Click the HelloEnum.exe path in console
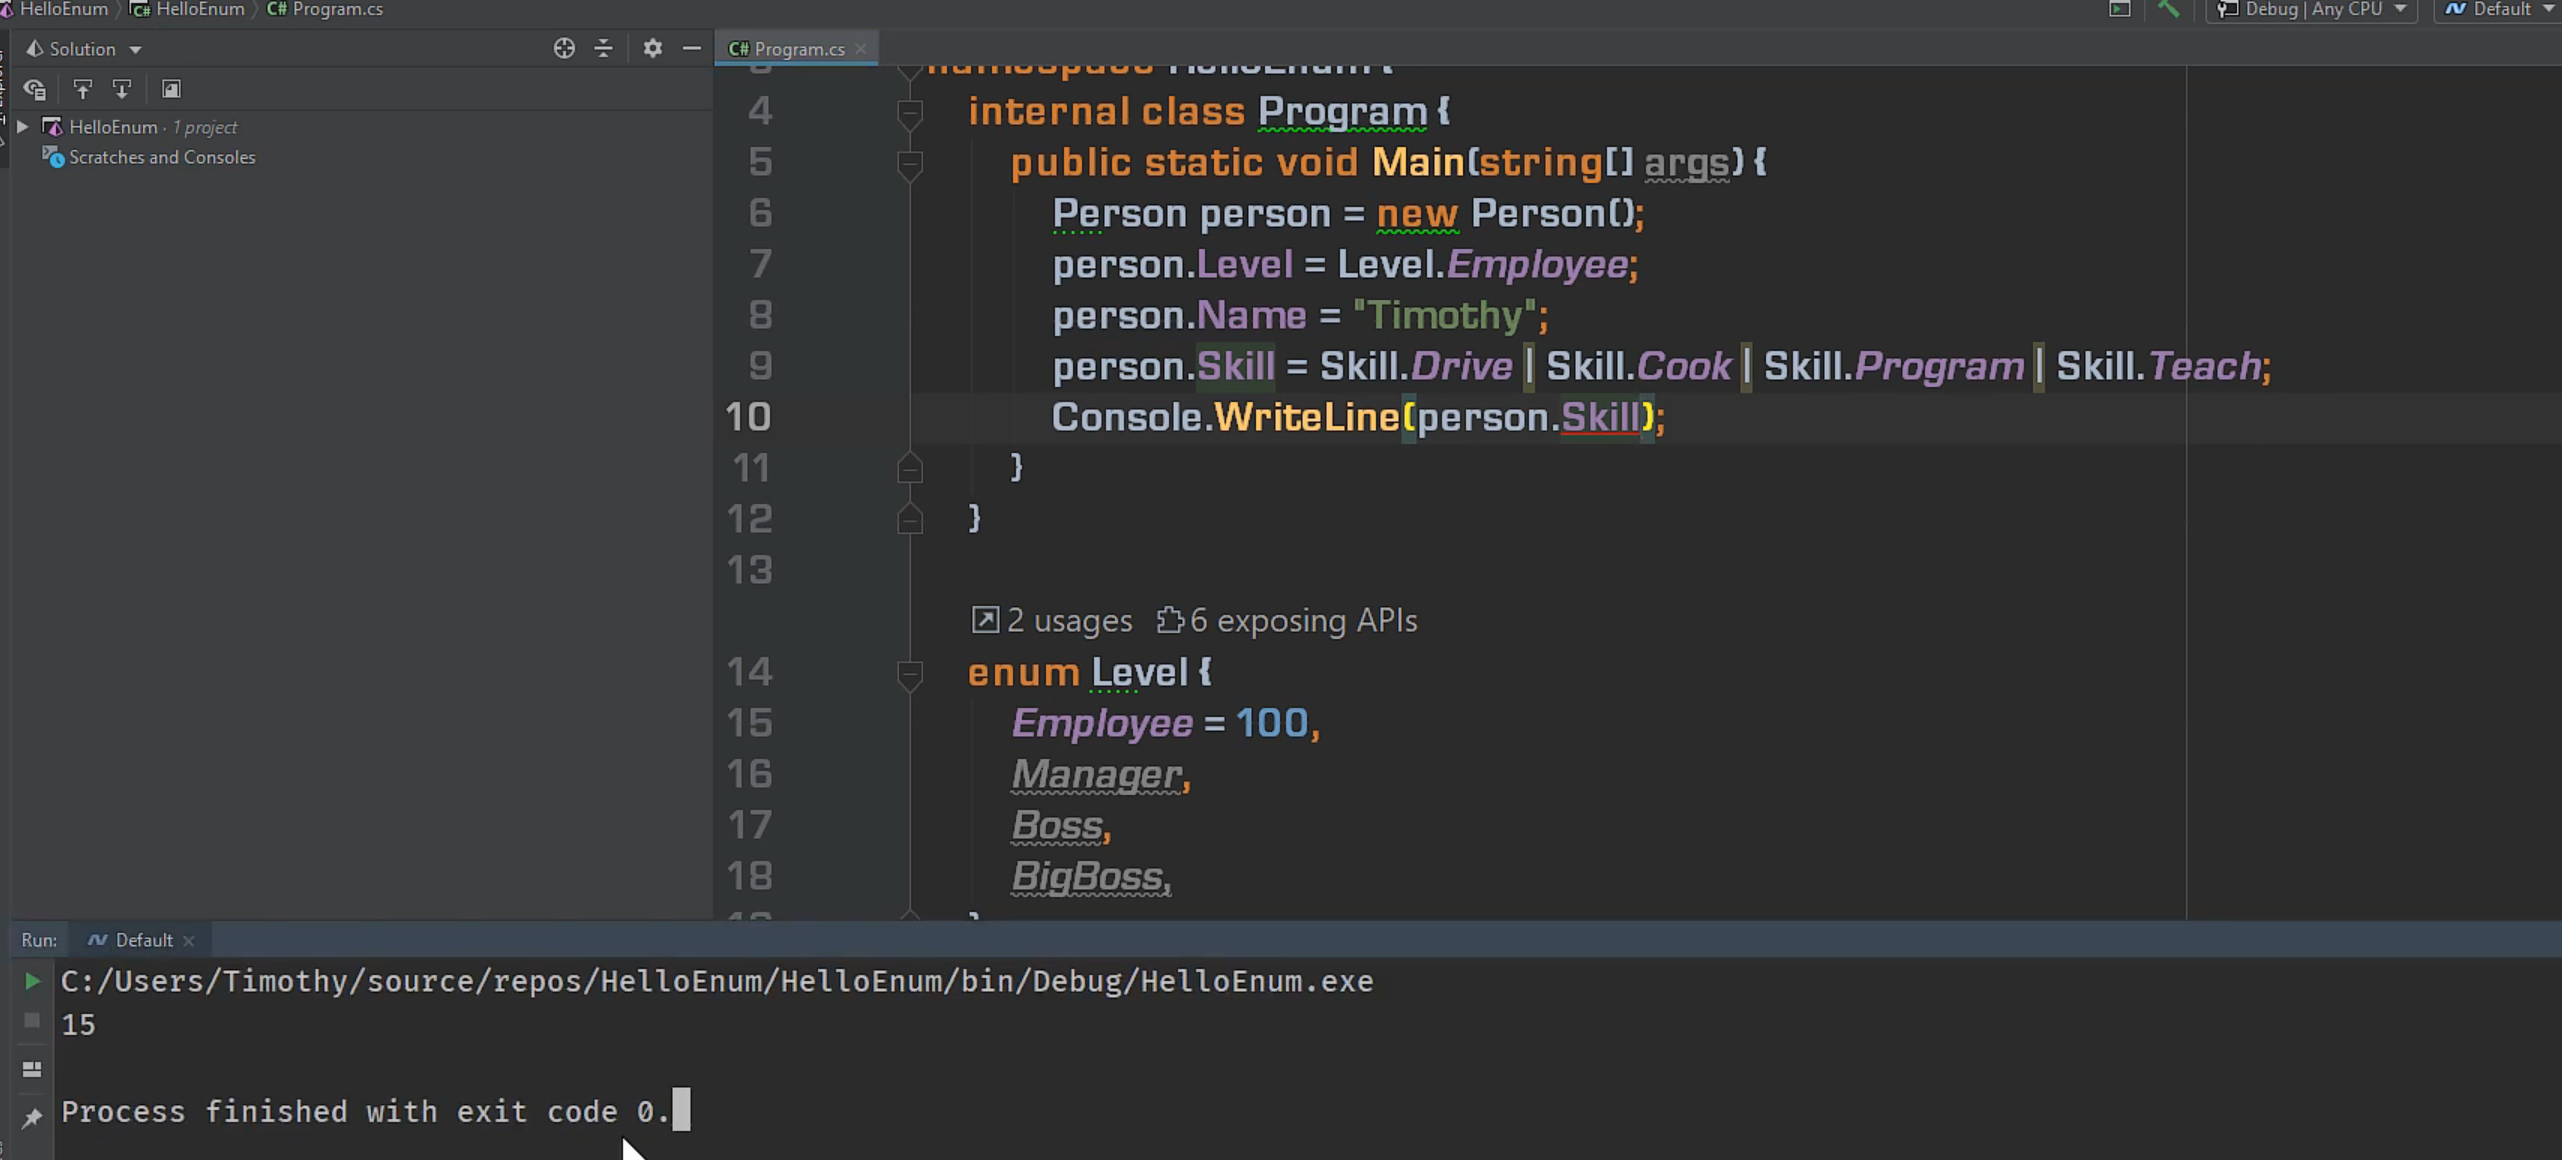The image size is (2562, 1160). click(717, 982)
